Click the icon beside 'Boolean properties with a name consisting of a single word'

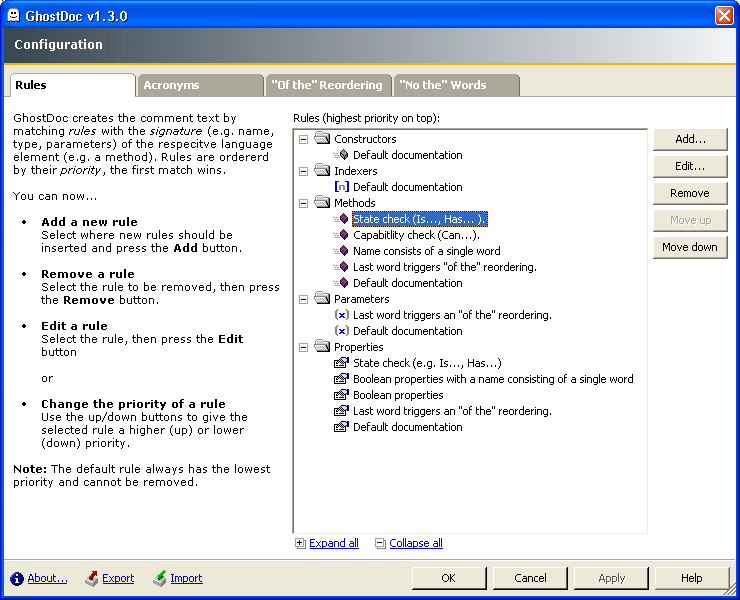tap(341, 379)
